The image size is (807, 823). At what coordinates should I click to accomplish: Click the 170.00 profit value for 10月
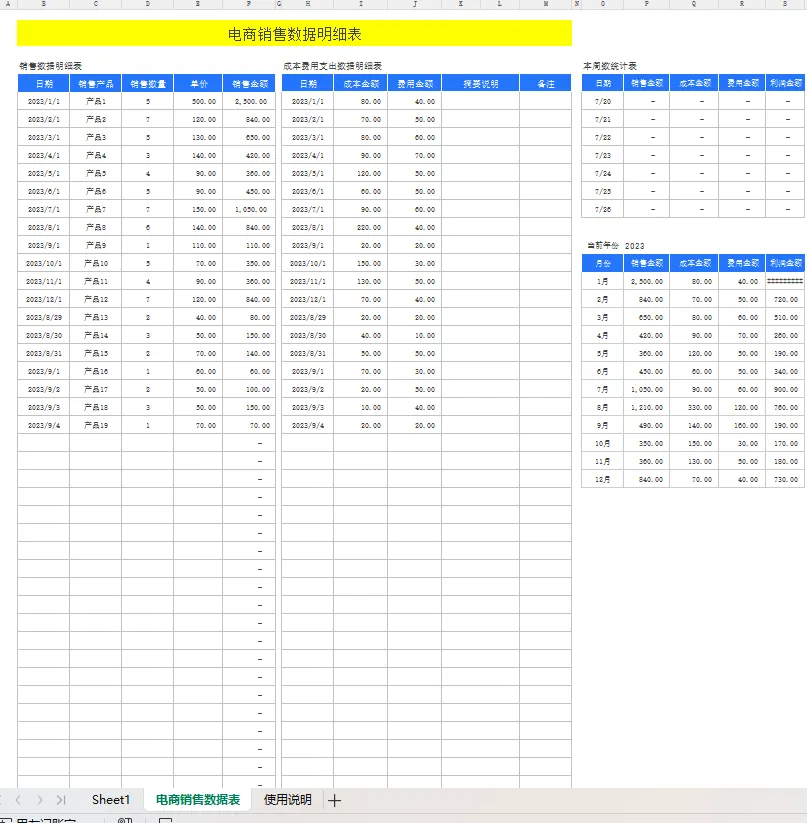coord(785,444)
